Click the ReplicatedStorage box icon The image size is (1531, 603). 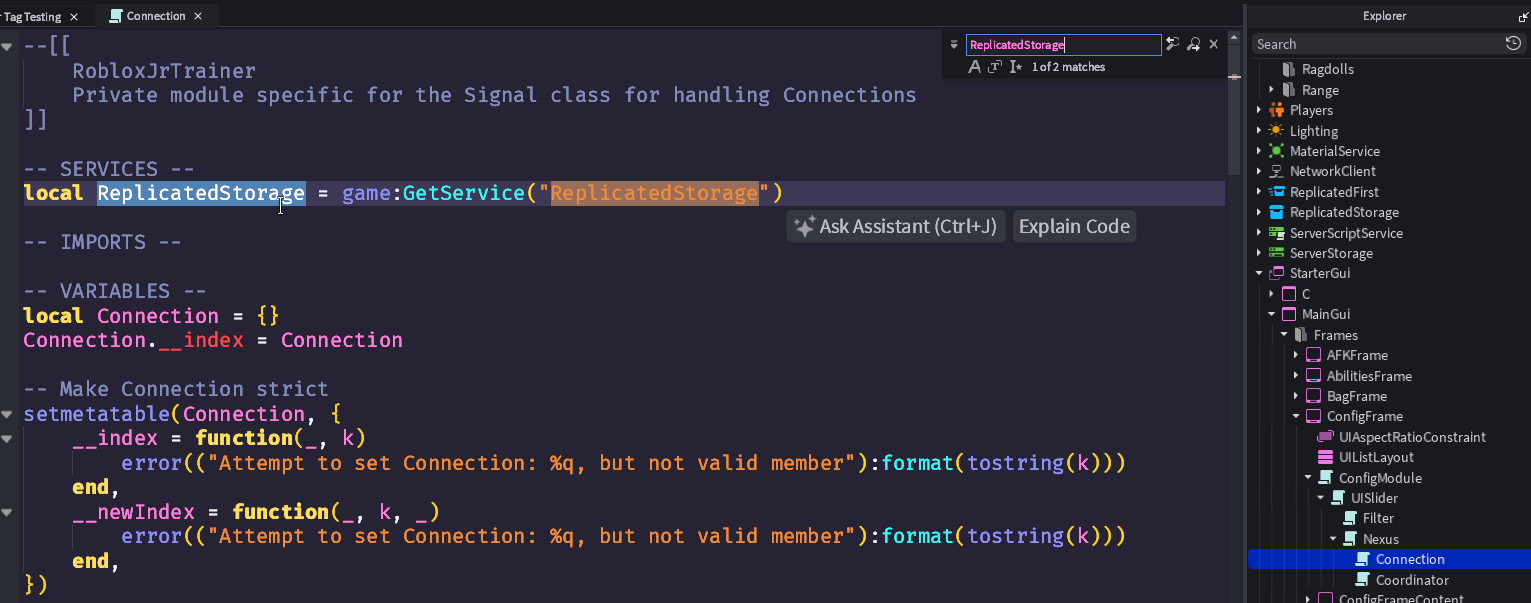coord(1276,212)
